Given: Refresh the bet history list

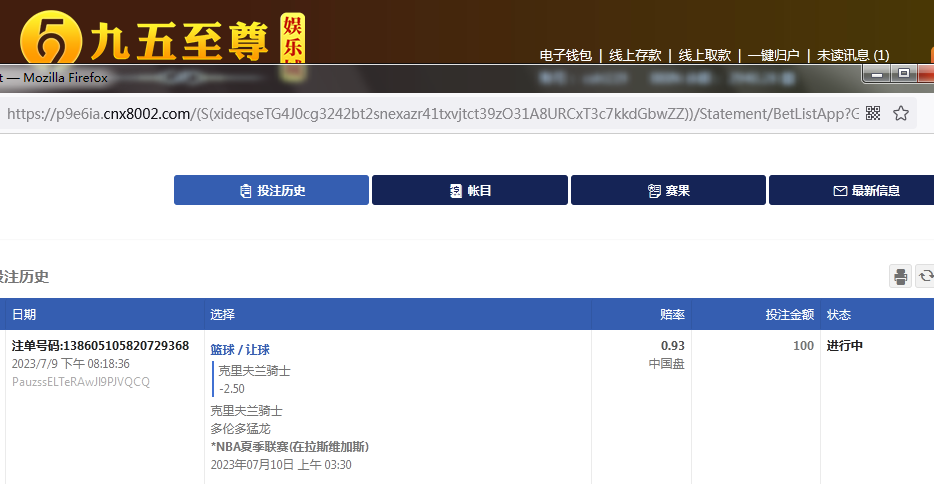Looking at the screenshot, I should click(x=925, y=276).
